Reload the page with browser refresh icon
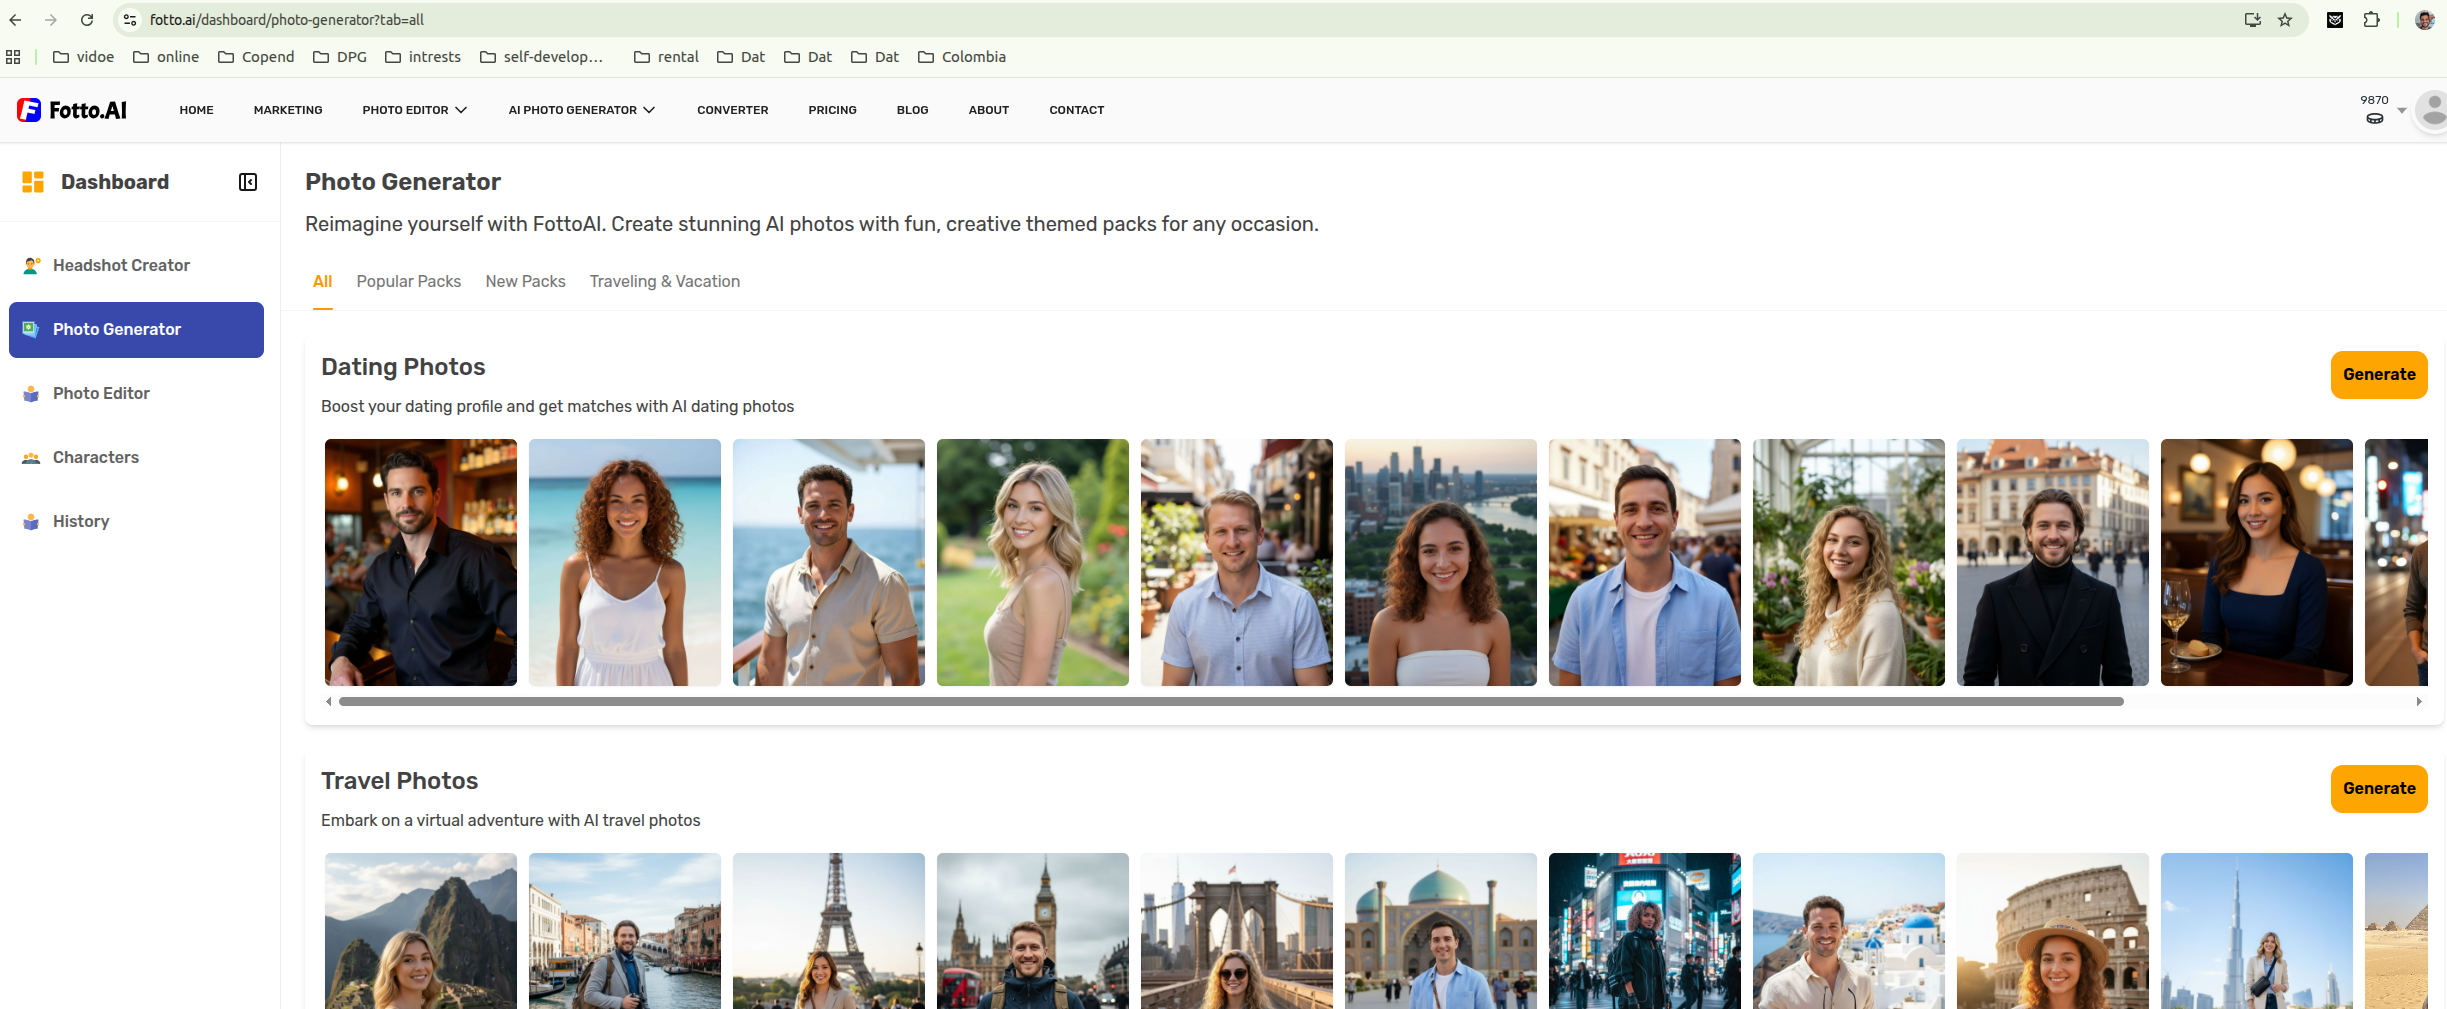Viewport: 2447px width, 1009px height. (87, 20)
